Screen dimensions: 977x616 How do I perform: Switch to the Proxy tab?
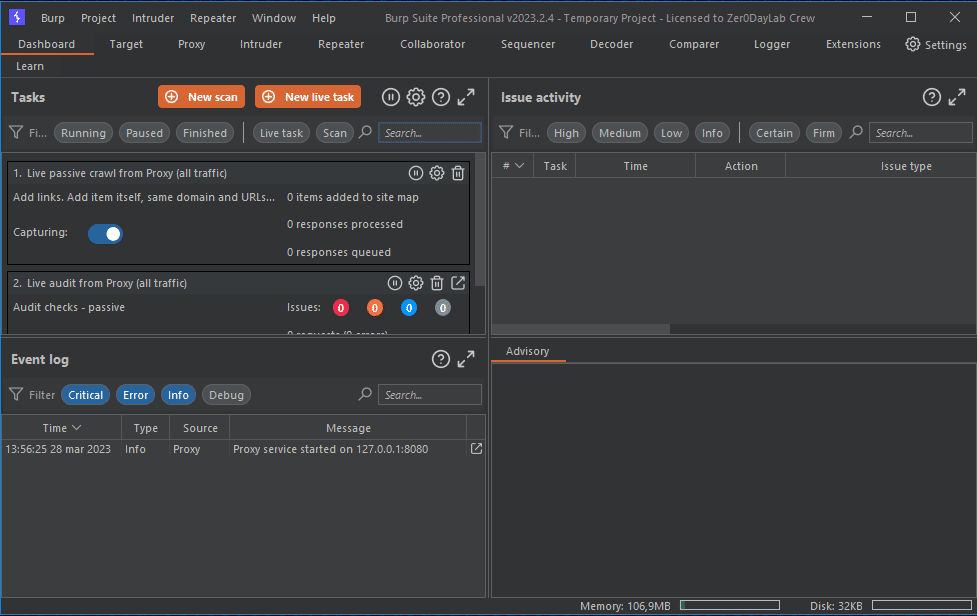190,44
